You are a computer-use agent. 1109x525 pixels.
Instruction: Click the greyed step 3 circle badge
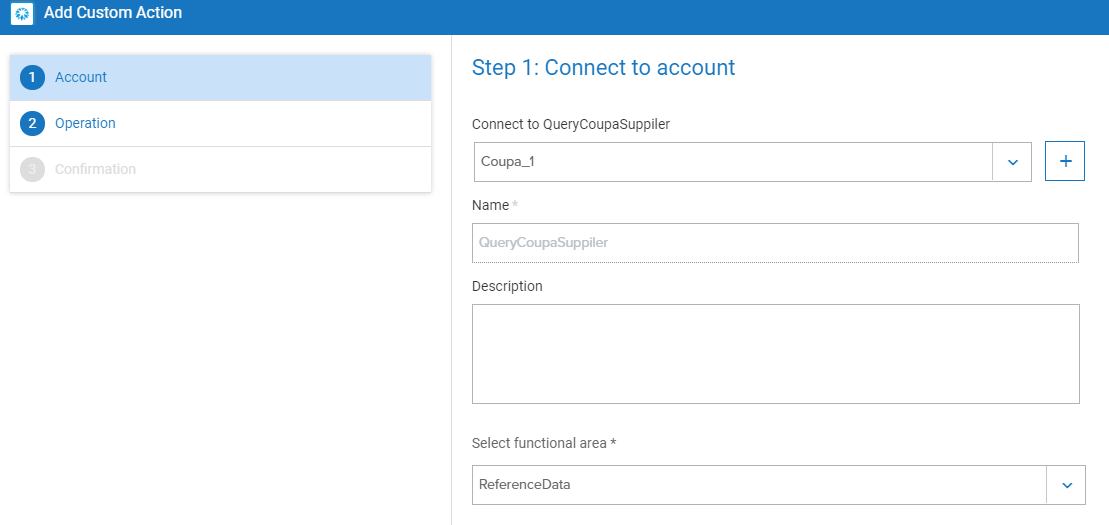33,170
